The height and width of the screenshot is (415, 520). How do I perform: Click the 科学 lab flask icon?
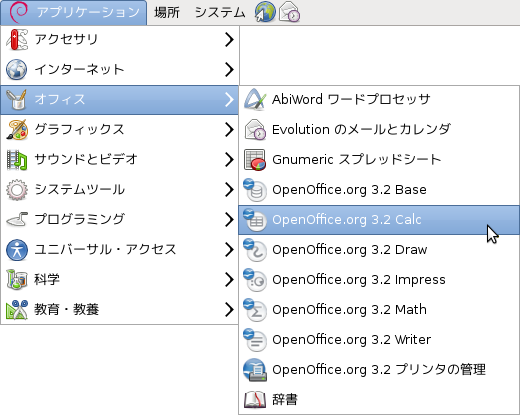[x=17, y=279]
